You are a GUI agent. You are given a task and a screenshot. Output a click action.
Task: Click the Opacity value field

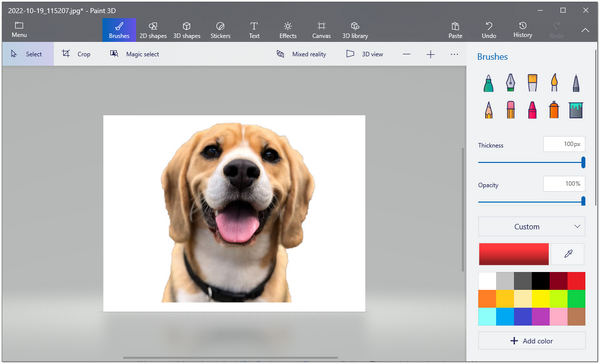[564, 184]
